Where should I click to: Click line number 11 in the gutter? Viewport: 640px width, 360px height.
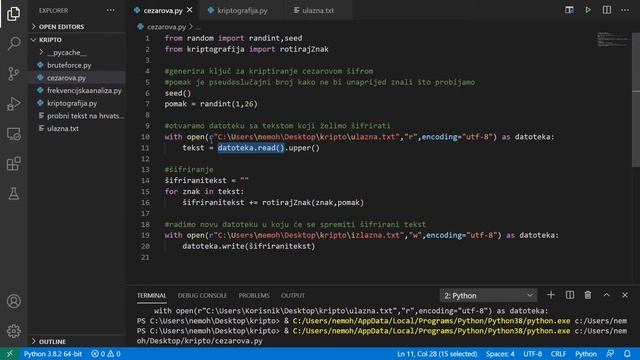(145, 148)
